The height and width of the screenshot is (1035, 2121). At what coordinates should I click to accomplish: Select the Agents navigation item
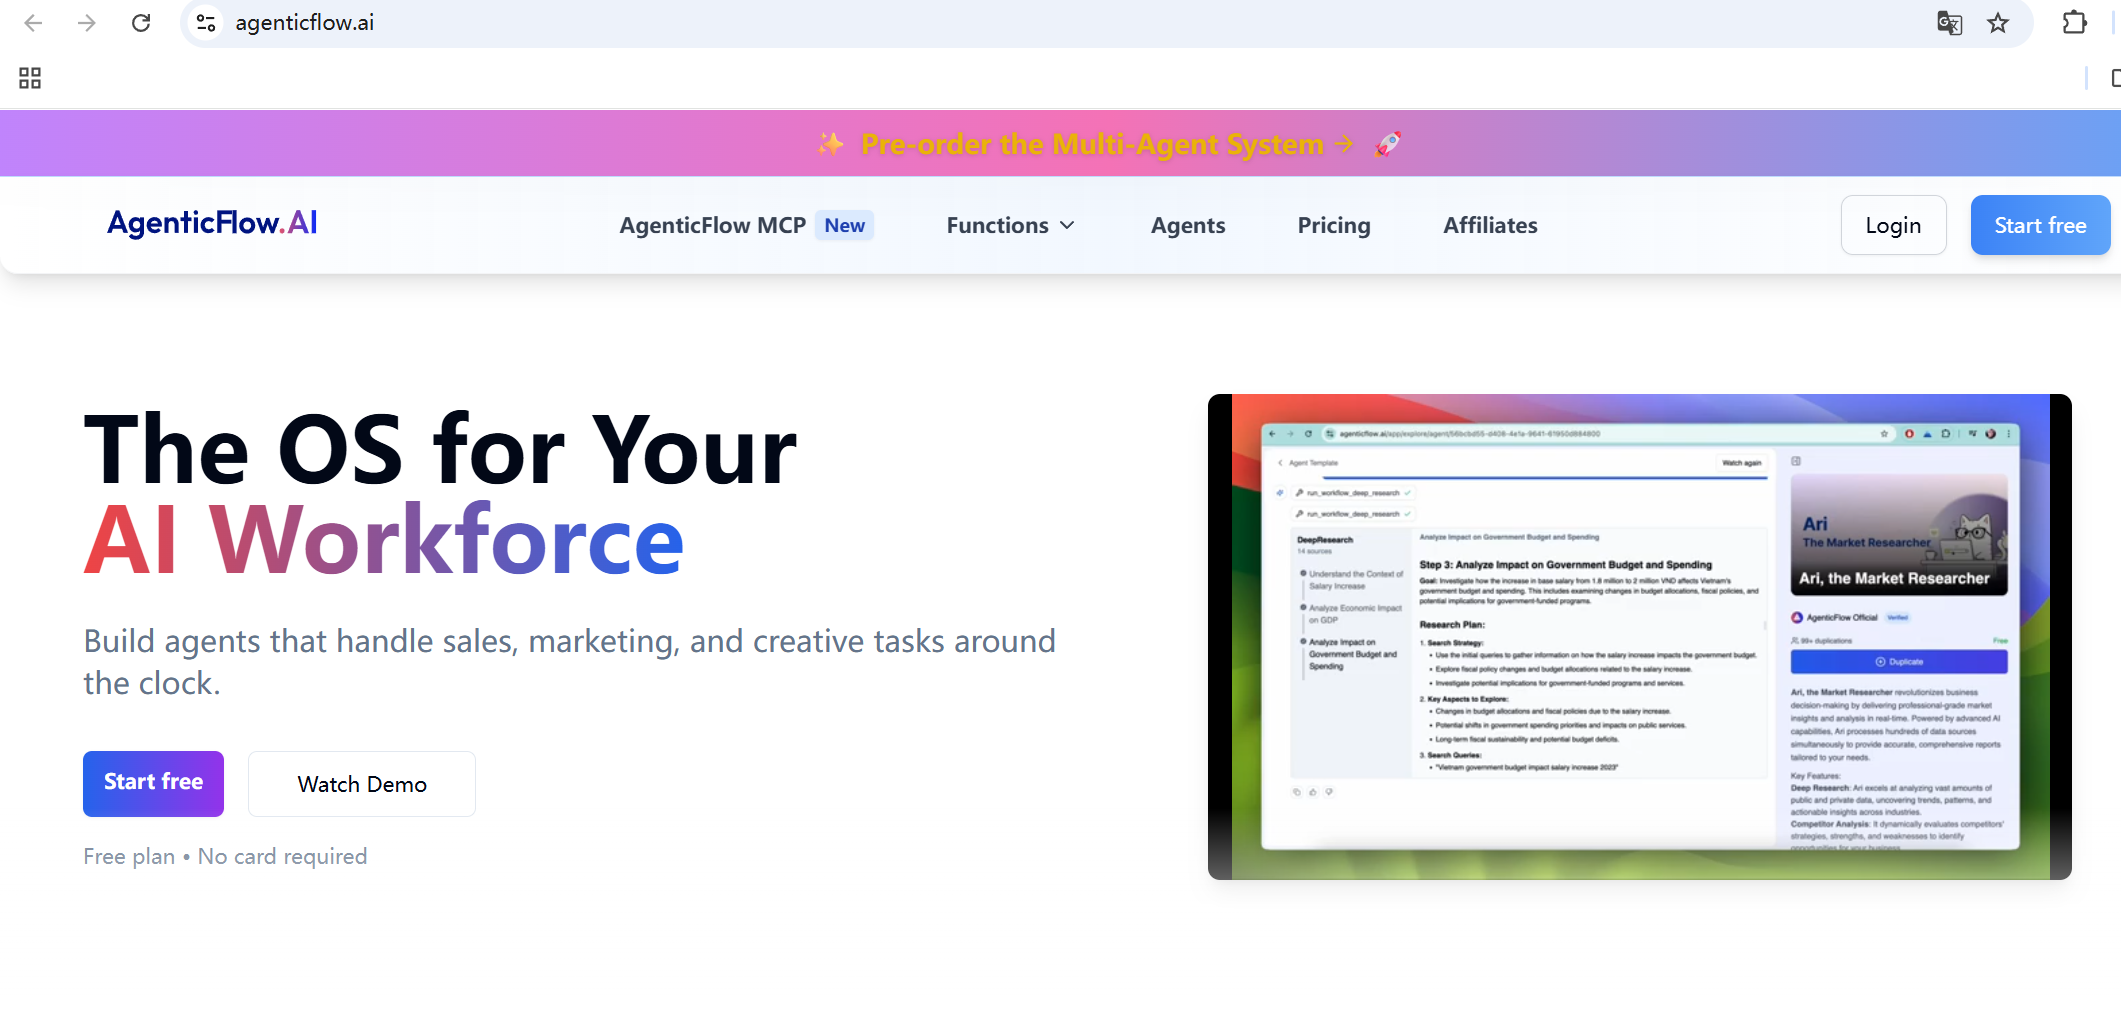1187,225
